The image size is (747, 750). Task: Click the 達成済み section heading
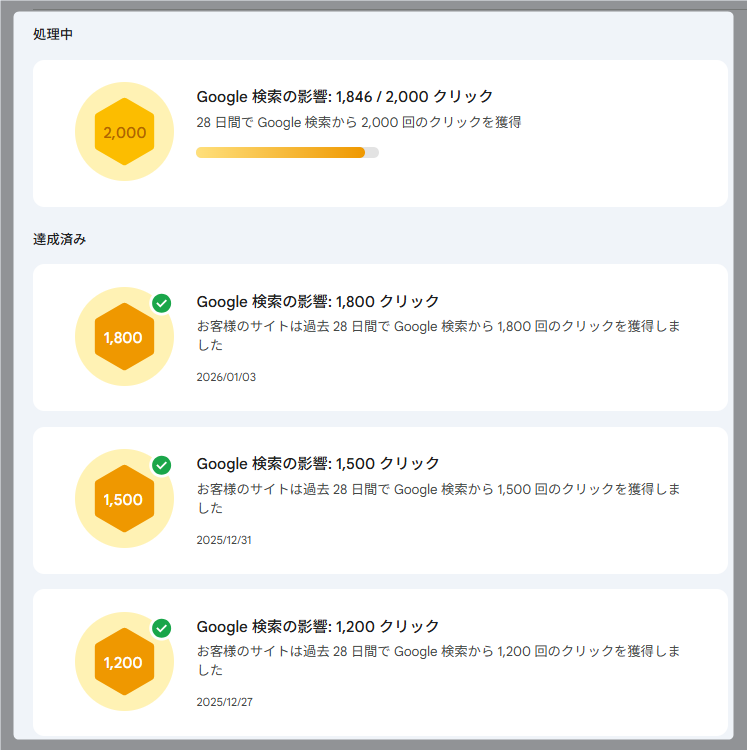(59, 240)
